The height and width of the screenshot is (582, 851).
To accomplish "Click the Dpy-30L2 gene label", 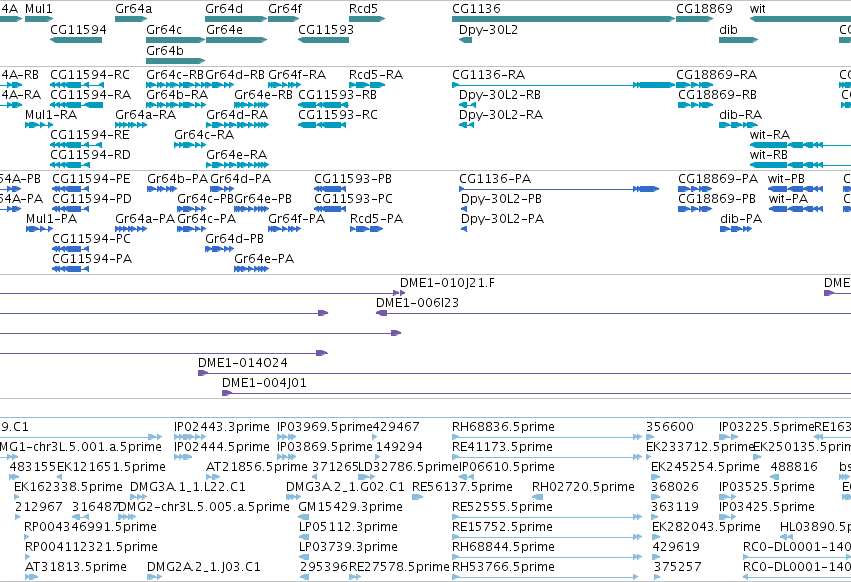I will point(488,29).
